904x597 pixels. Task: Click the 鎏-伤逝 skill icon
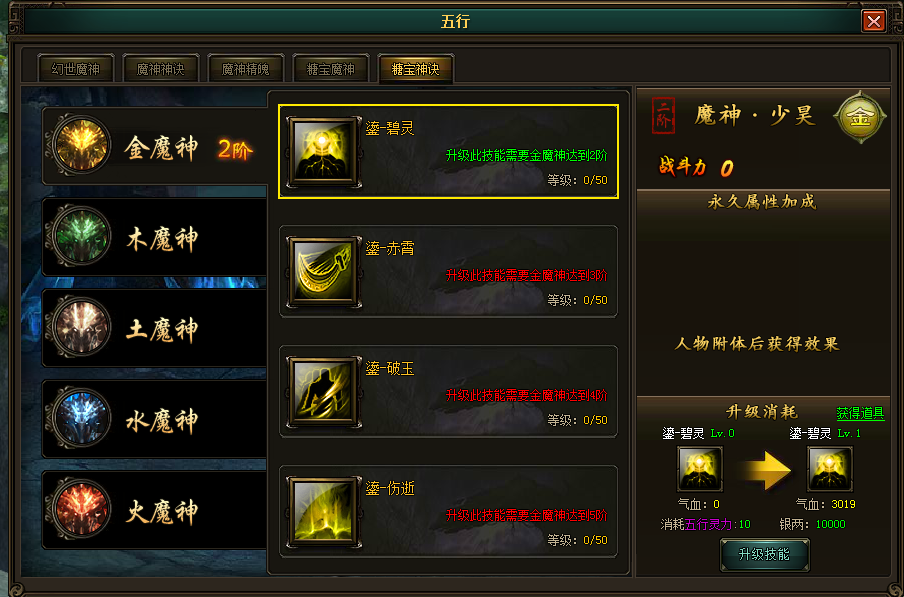[323, 511]
